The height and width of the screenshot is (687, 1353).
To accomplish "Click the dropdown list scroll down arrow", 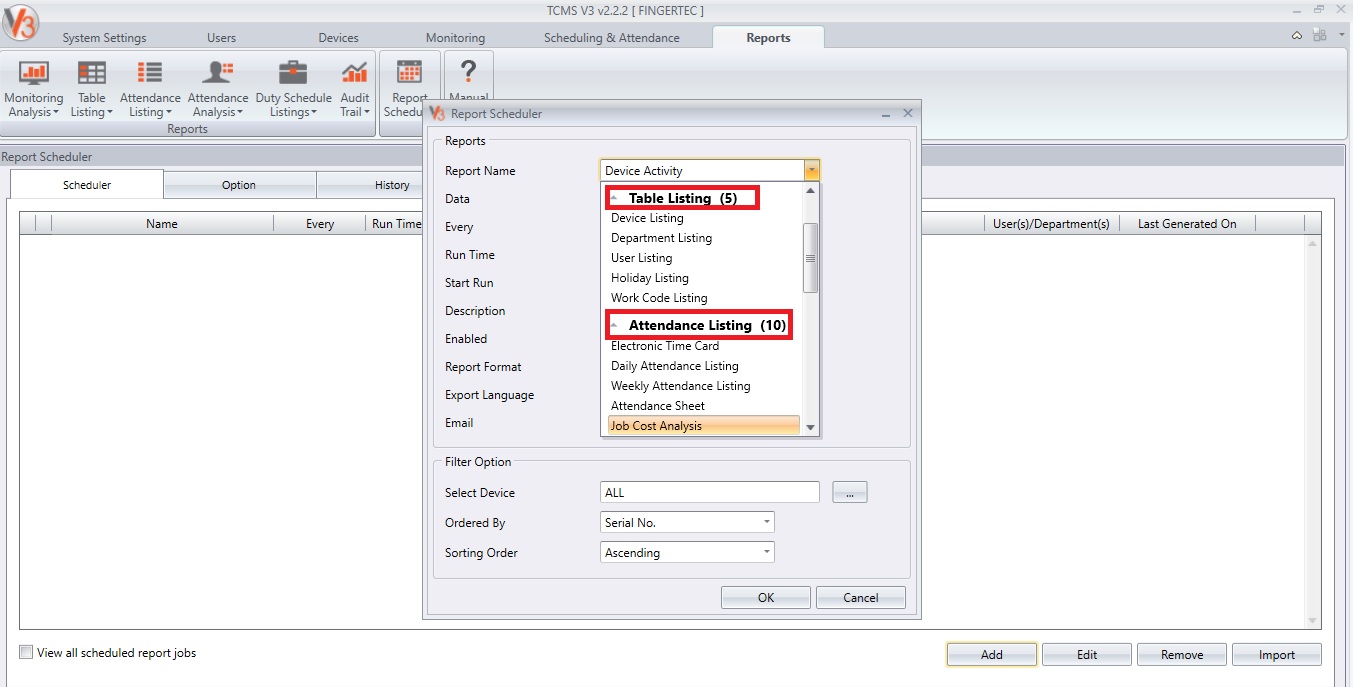I will [x=811, y=428].
